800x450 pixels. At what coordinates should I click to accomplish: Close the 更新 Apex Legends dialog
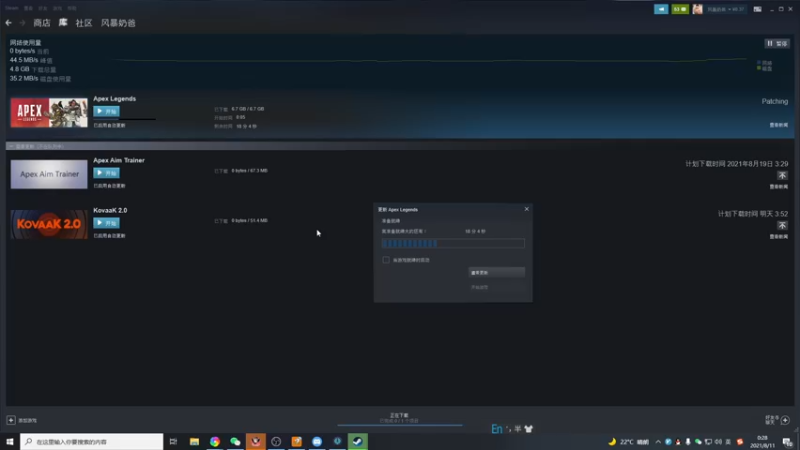[x=527, y=209]
